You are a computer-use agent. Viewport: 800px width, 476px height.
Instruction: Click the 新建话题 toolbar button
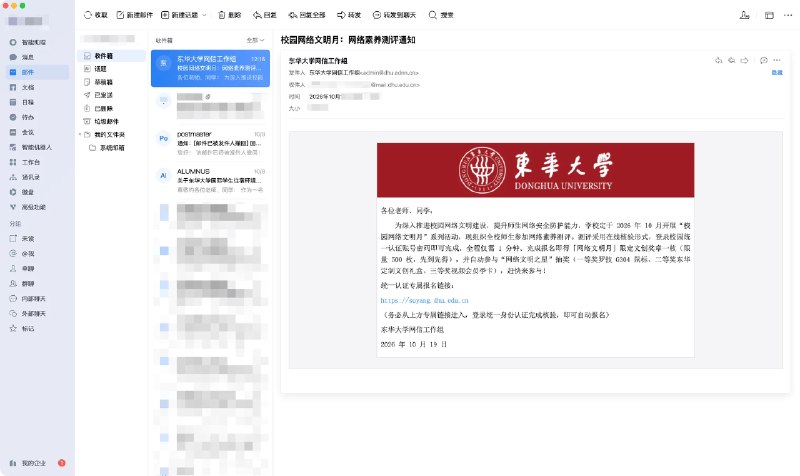click(x=180, y=15)
